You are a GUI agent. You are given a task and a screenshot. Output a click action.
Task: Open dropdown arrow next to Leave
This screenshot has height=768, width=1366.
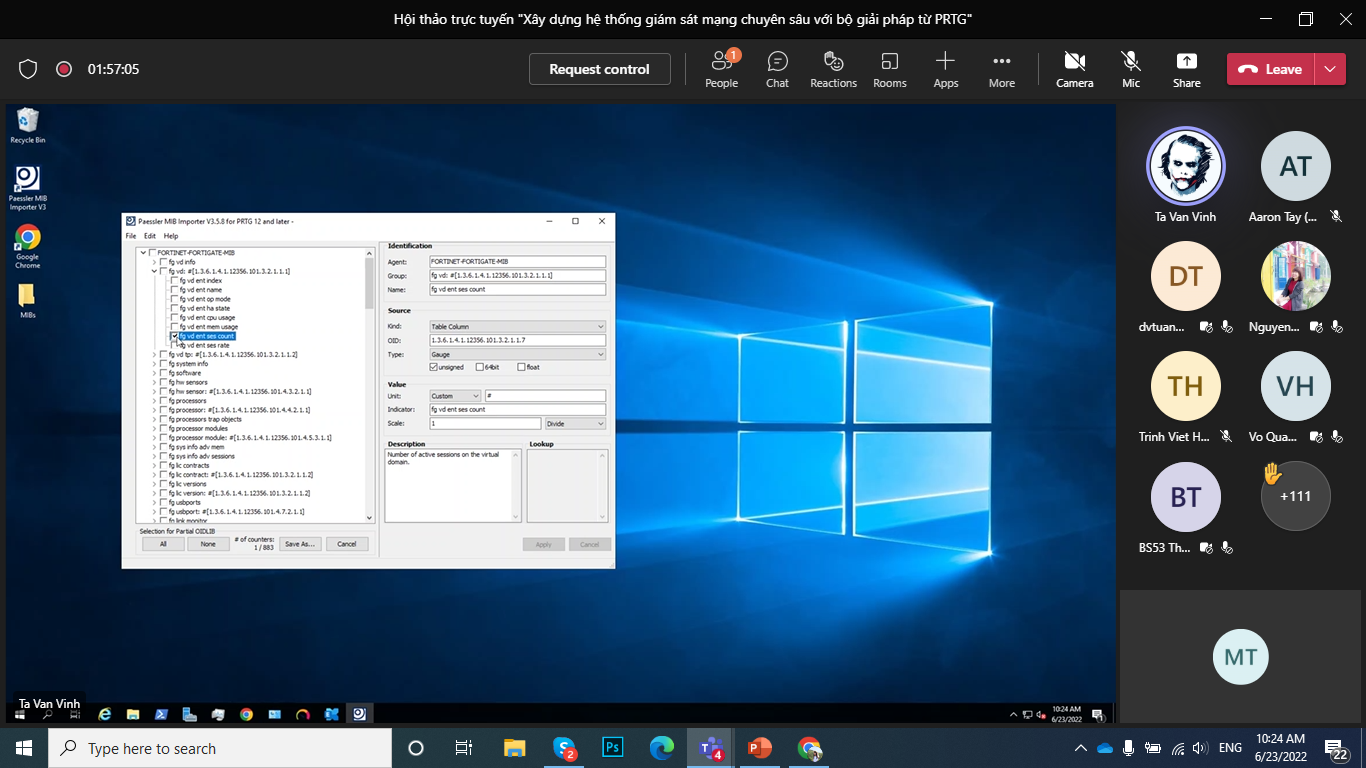[x=1329, y=69]
